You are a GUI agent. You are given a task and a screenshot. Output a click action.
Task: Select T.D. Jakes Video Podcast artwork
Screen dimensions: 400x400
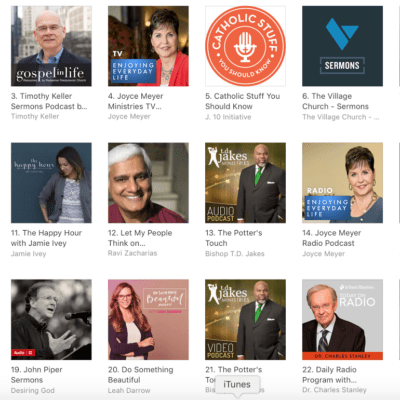pos(245,319)
